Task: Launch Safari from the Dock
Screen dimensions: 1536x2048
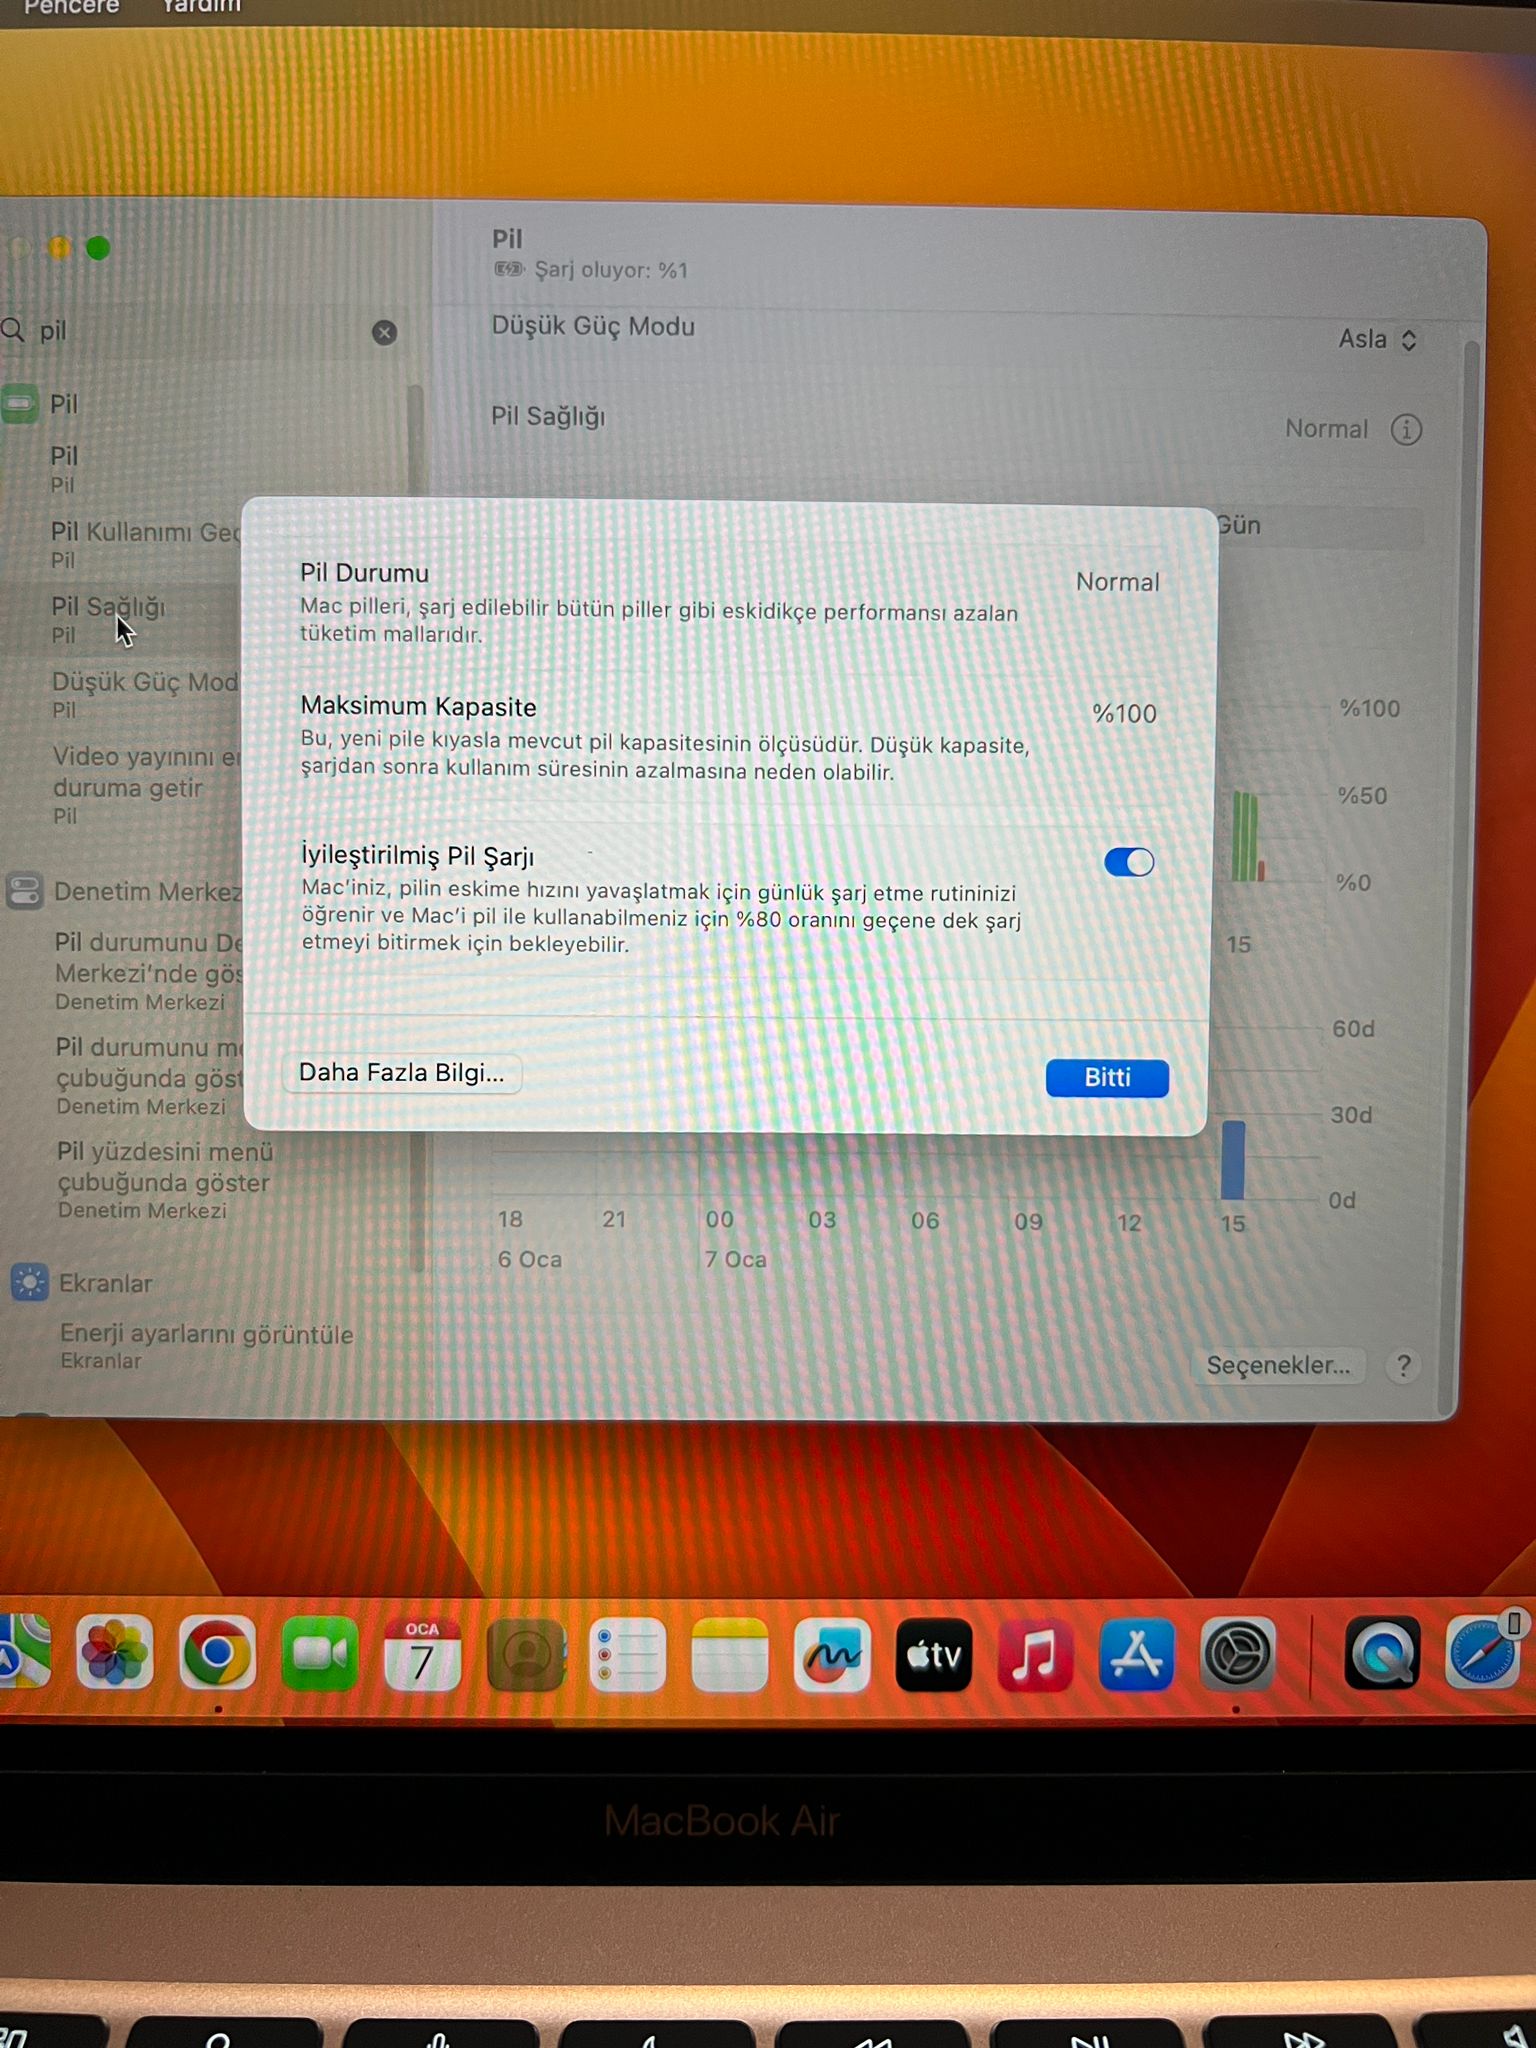Action: click(1484, 1652)
